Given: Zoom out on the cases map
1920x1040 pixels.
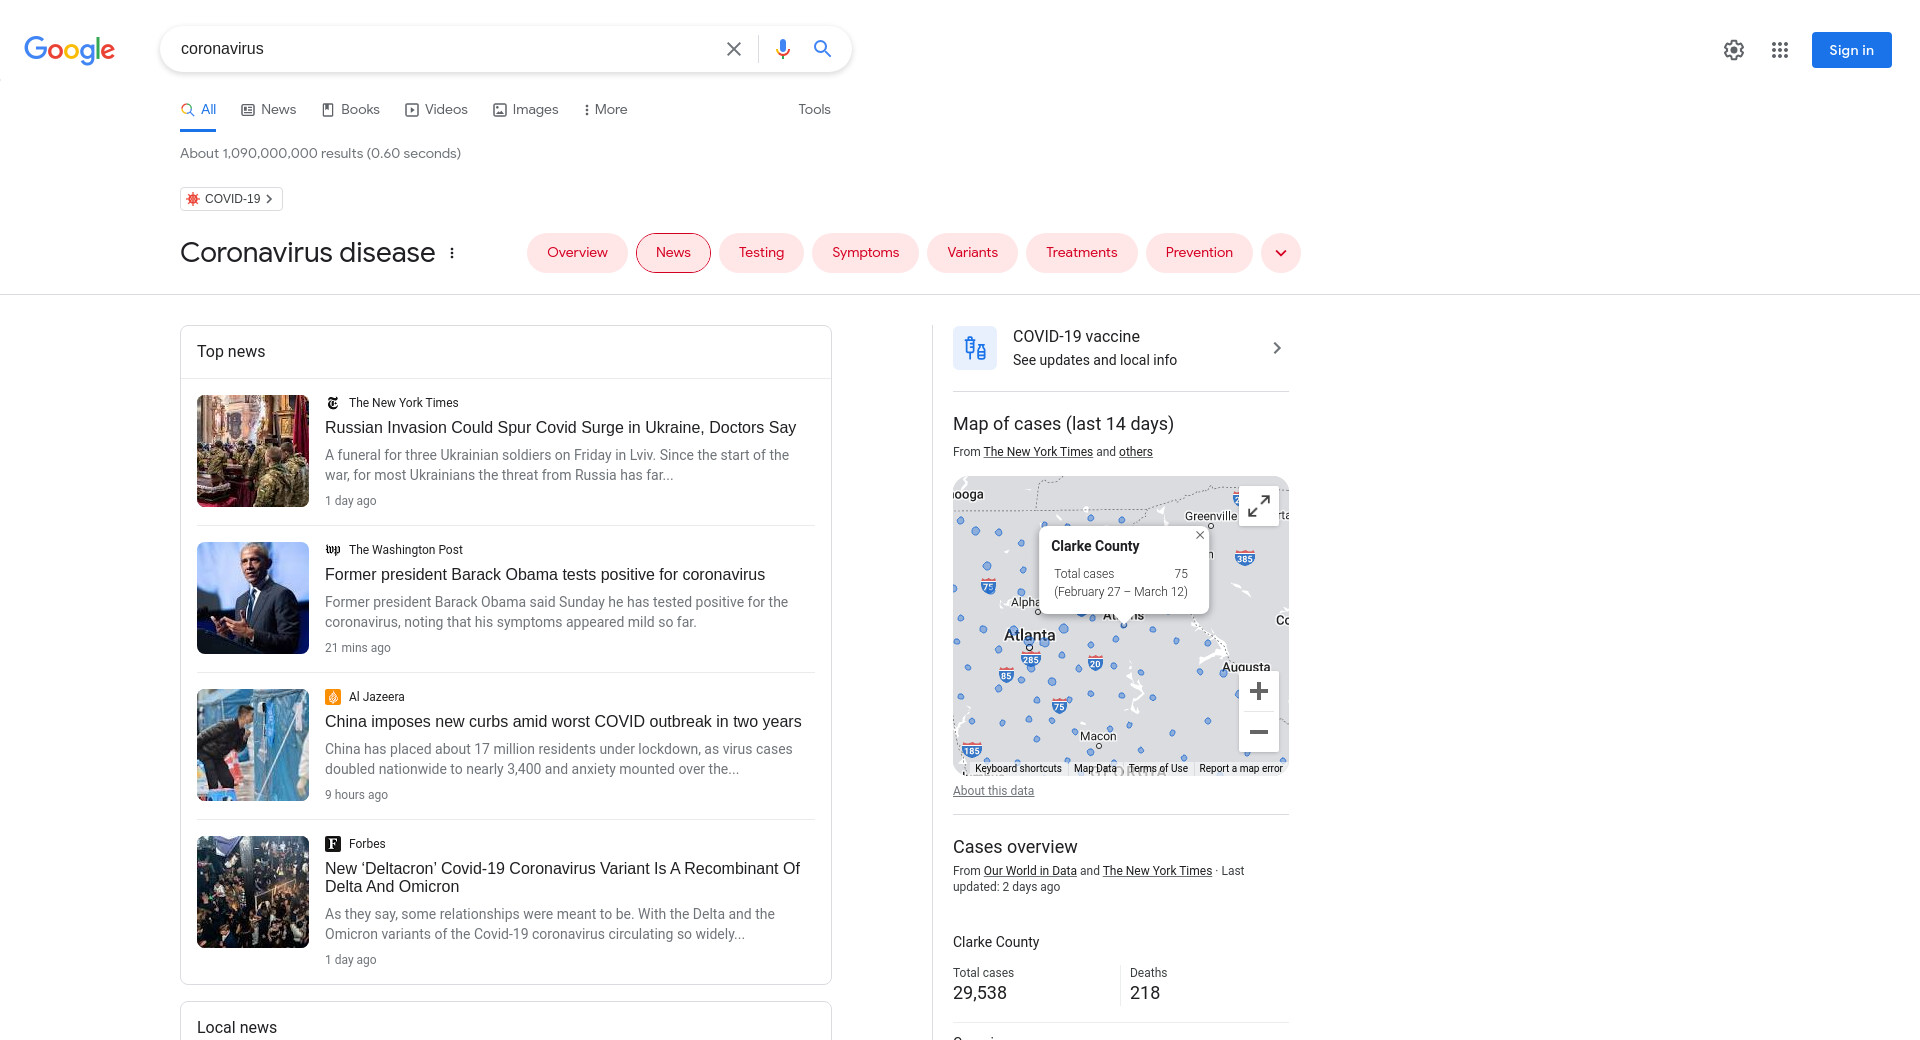Looking at the screenshot, I should click(1258, 732).
